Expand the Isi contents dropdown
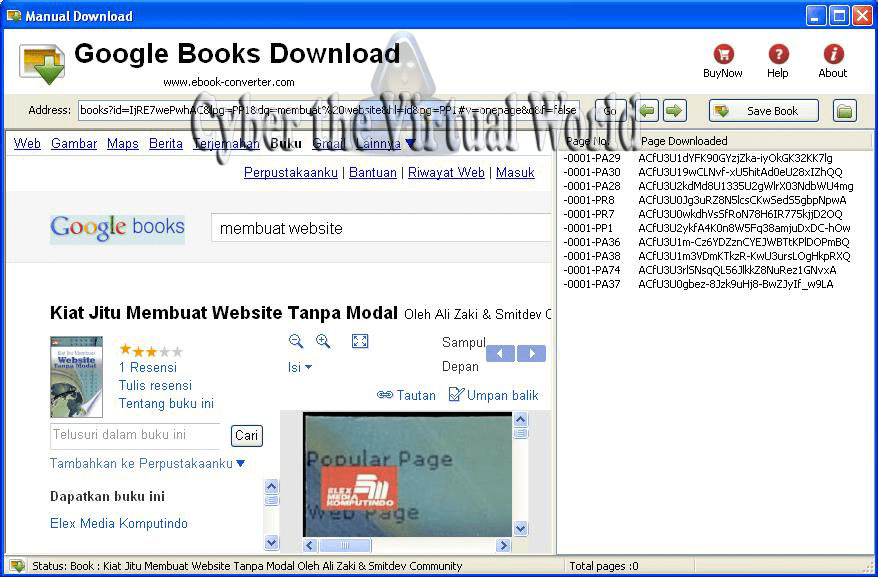This screenshot has width=878, height=577. [x=300, y=367]
